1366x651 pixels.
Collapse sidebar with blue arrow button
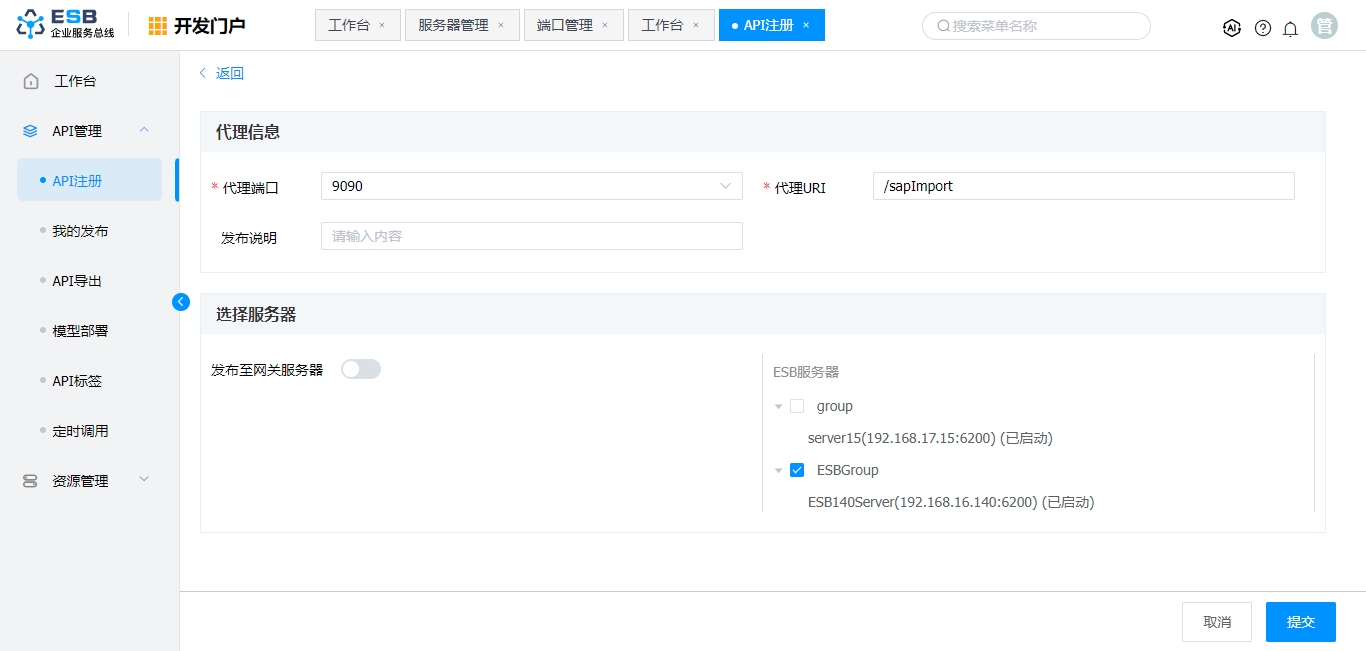coord(181,301)
